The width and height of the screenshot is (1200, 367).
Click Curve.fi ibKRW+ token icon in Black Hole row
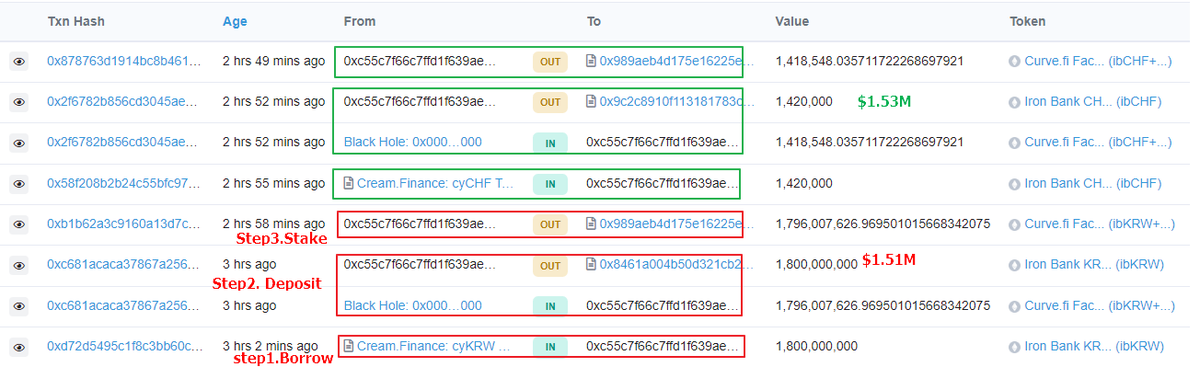pyautogui.click(x=1015, y=306)
